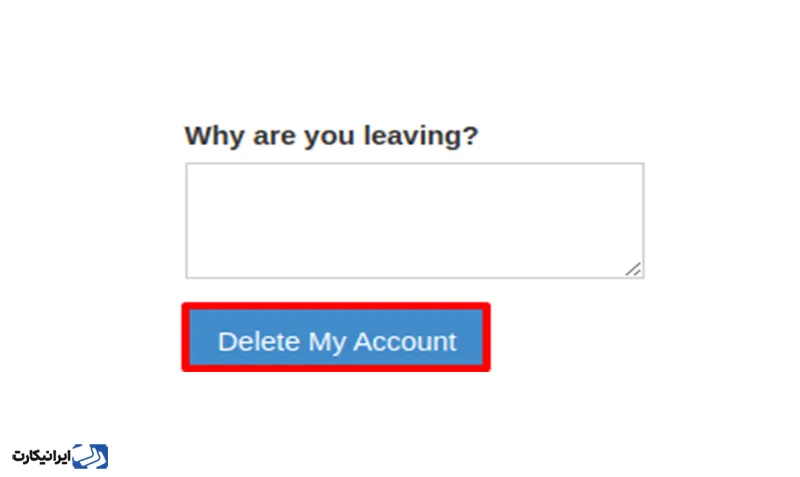The image size is (800, 477).
Task: Click the Iranicart logo icon
Action: click(x=92, y=456)
